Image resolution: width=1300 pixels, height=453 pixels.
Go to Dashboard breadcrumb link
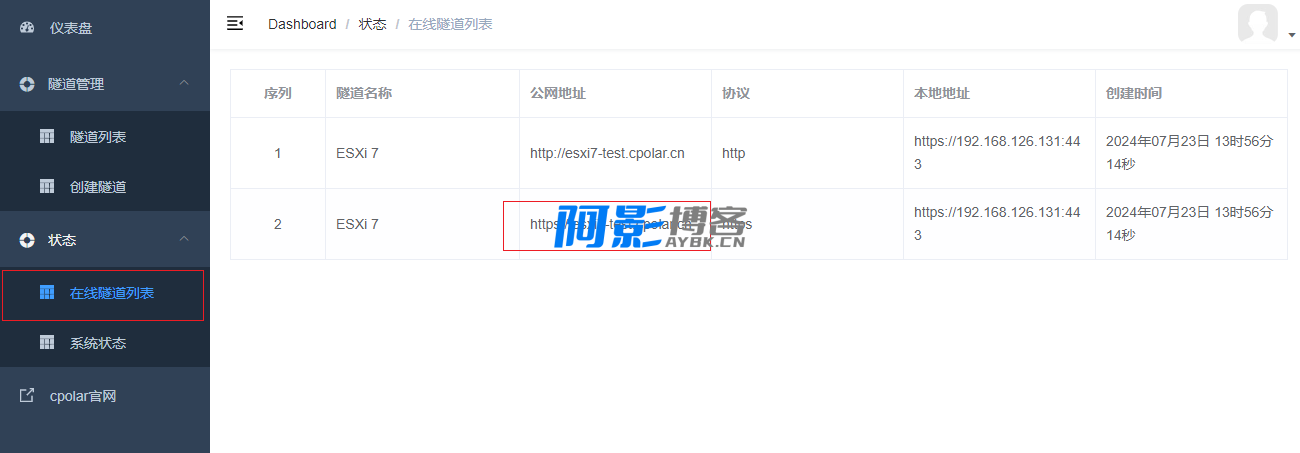[x=302, y=24]
